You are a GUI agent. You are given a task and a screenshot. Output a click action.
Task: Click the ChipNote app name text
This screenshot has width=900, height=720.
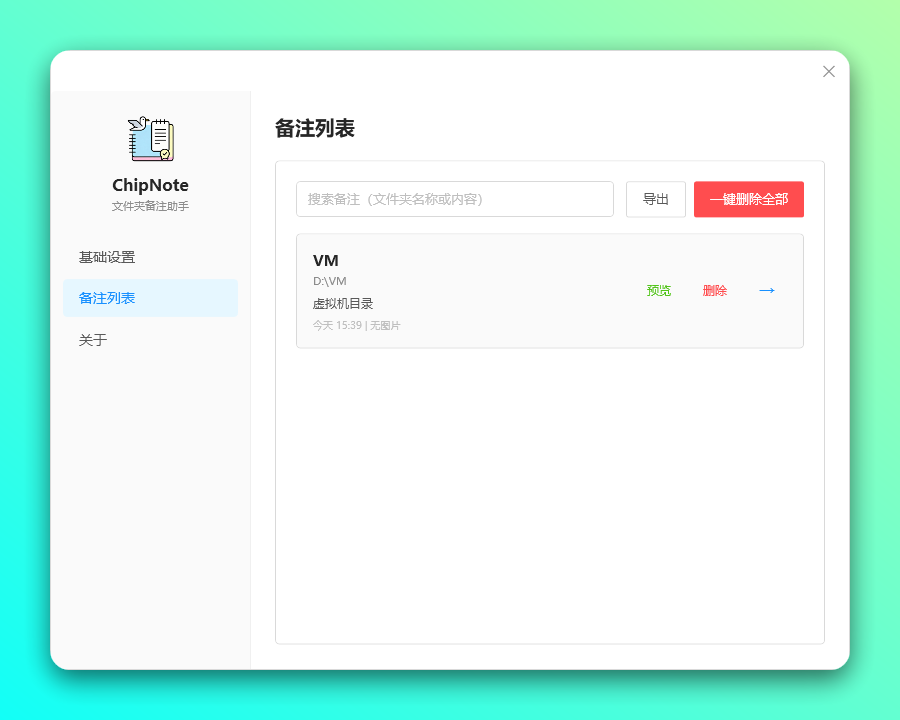tap(150, 185)
